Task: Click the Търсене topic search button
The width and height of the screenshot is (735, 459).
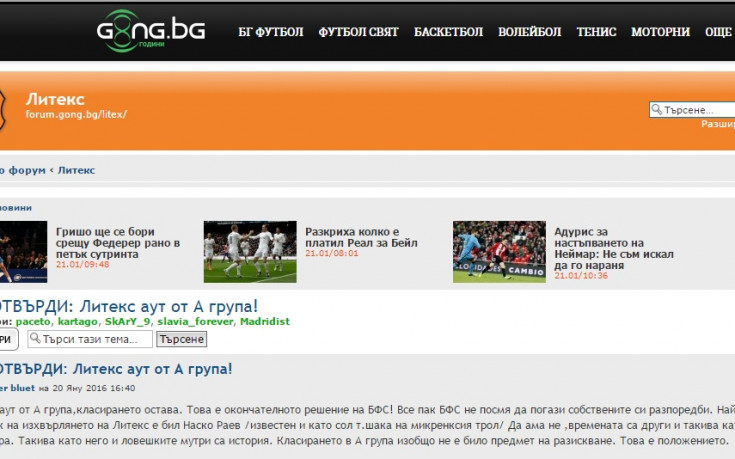Action: click(181, 339)
